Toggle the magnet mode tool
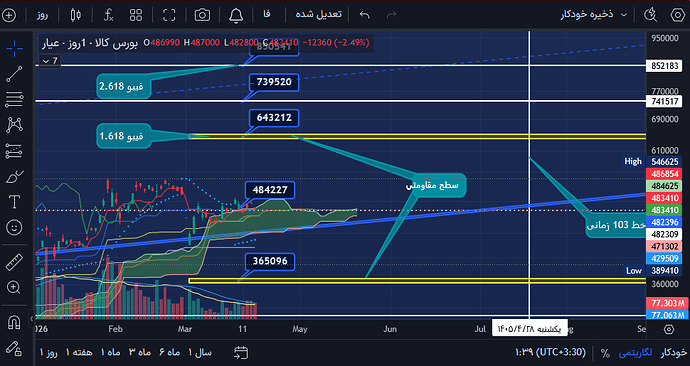The height and width of the screenshot is (366, 690). point(14,322)
